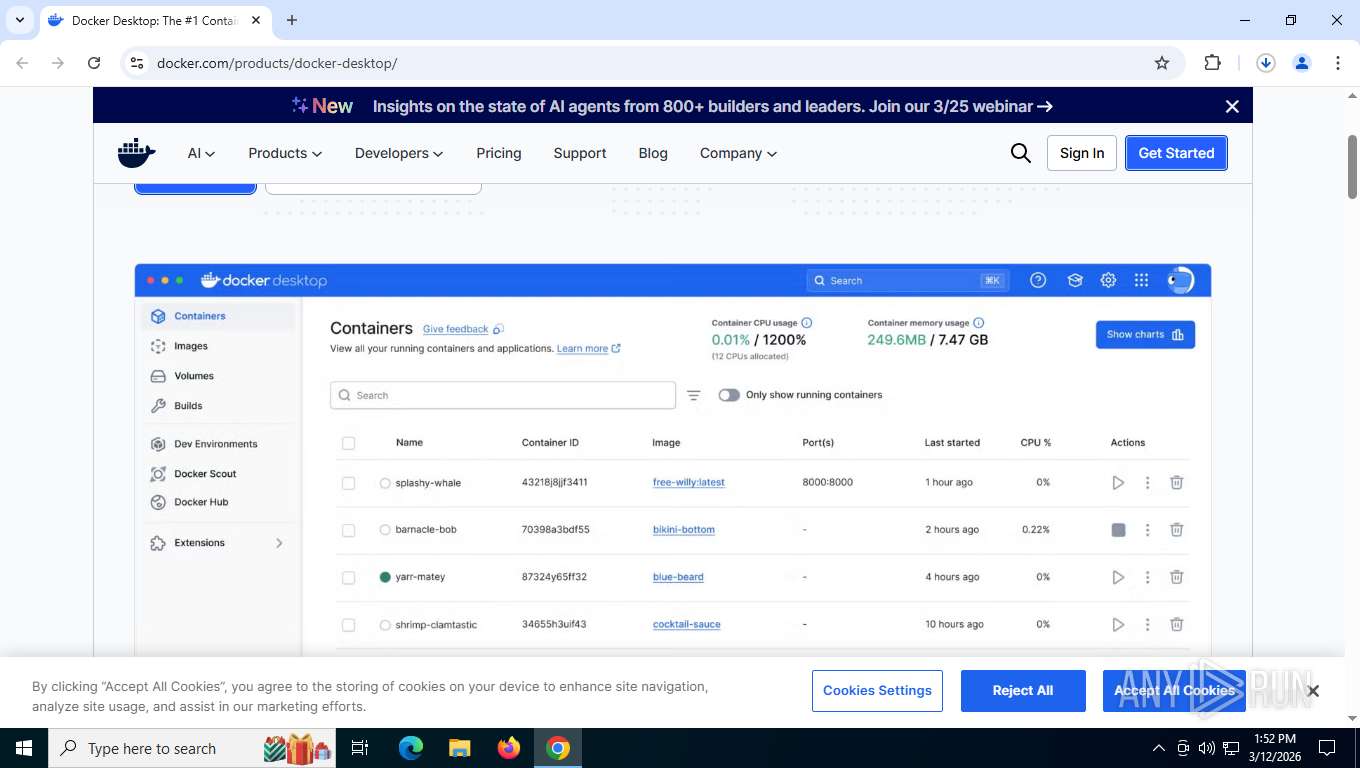This screenshot has width=1360, height=768.
Task: Bookmark this page with star icon
Action: [x=1162, y=63]
